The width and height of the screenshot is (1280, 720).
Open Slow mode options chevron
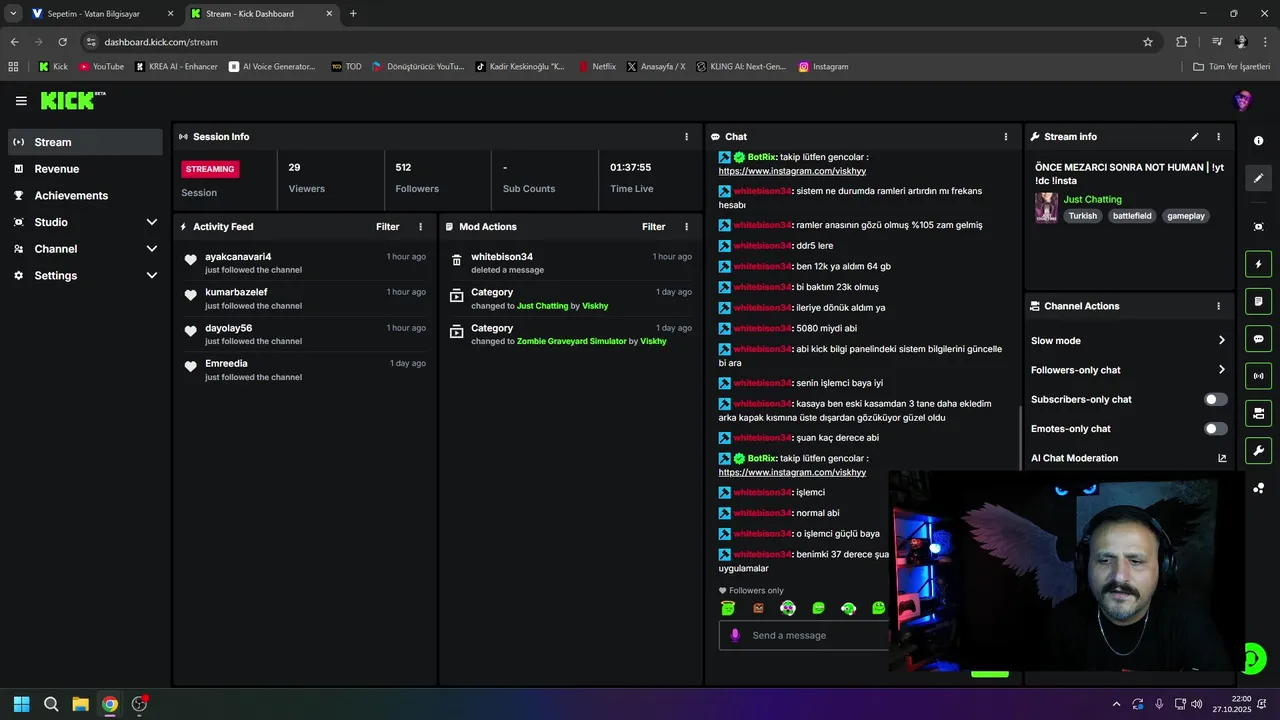tap(1221, 341)
